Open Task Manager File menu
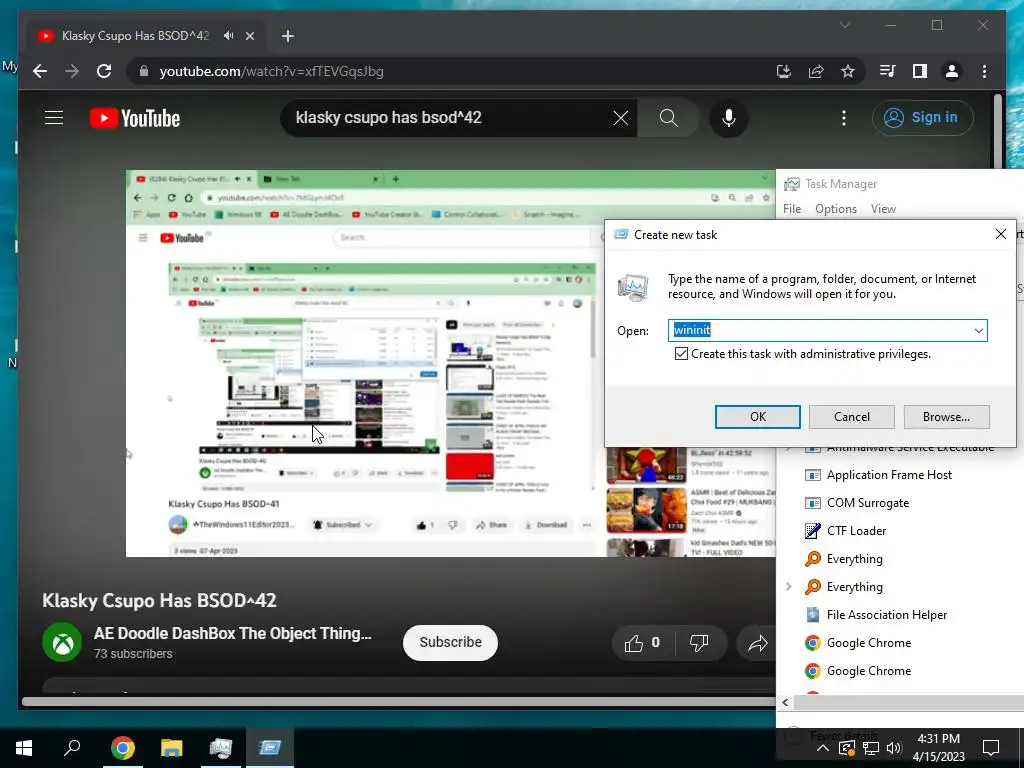 click(792, 209)
